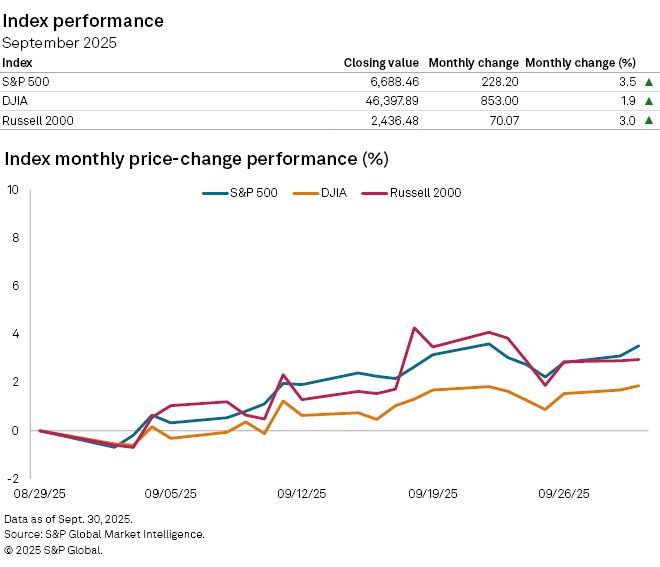Click the Index column header
Viewport: 660px width, 567px height.
pyautogui.click(x=17, y=62)
